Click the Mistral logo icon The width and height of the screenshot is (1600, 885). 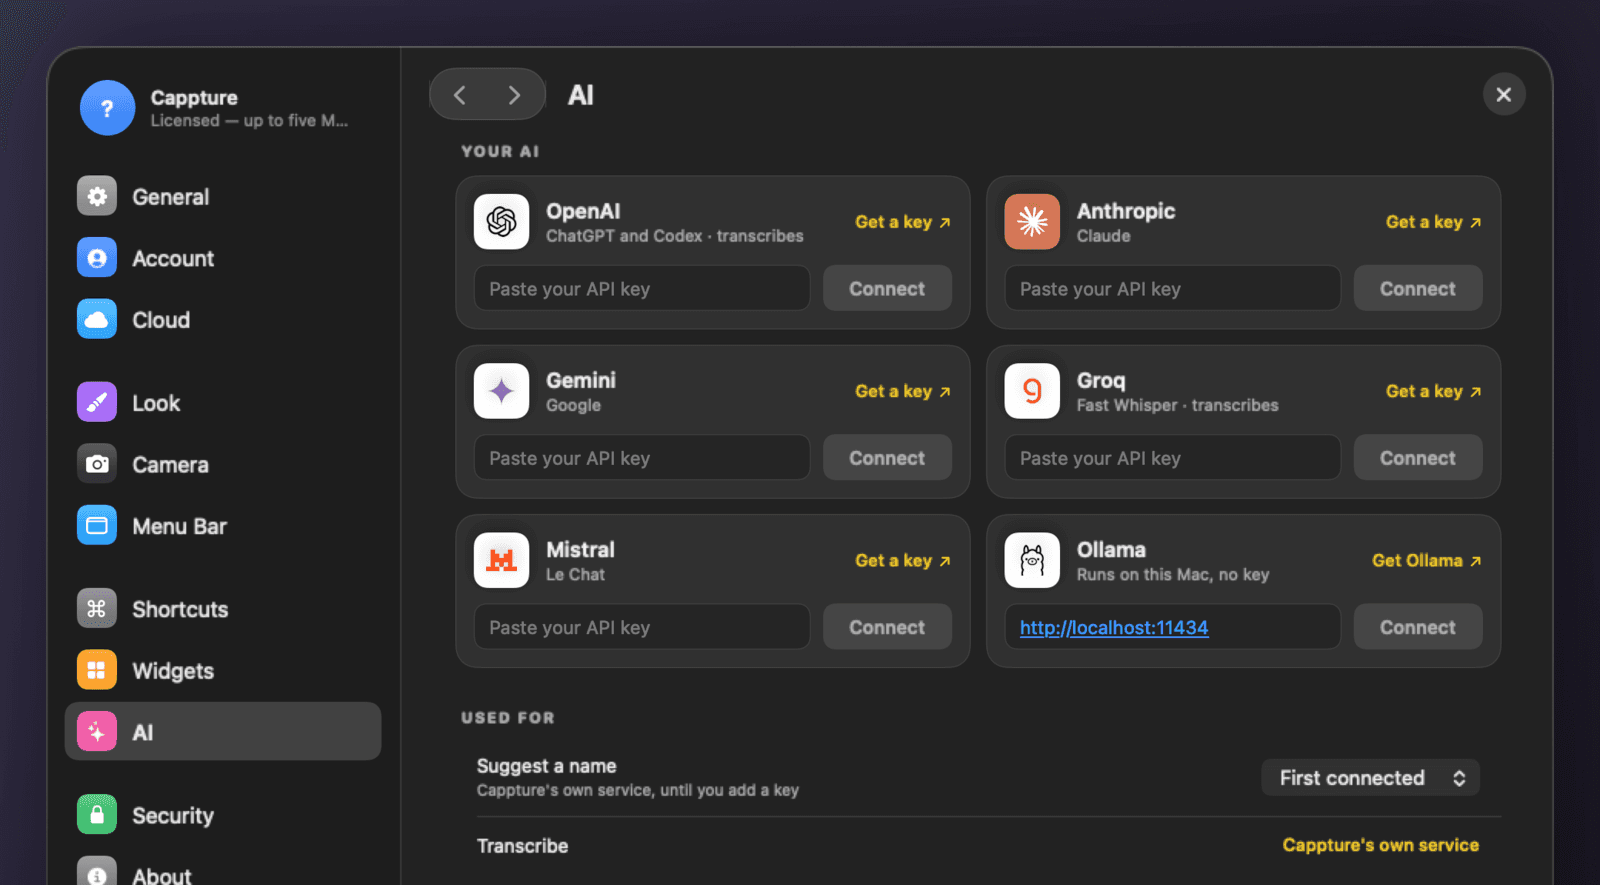(x=501, y=560)
